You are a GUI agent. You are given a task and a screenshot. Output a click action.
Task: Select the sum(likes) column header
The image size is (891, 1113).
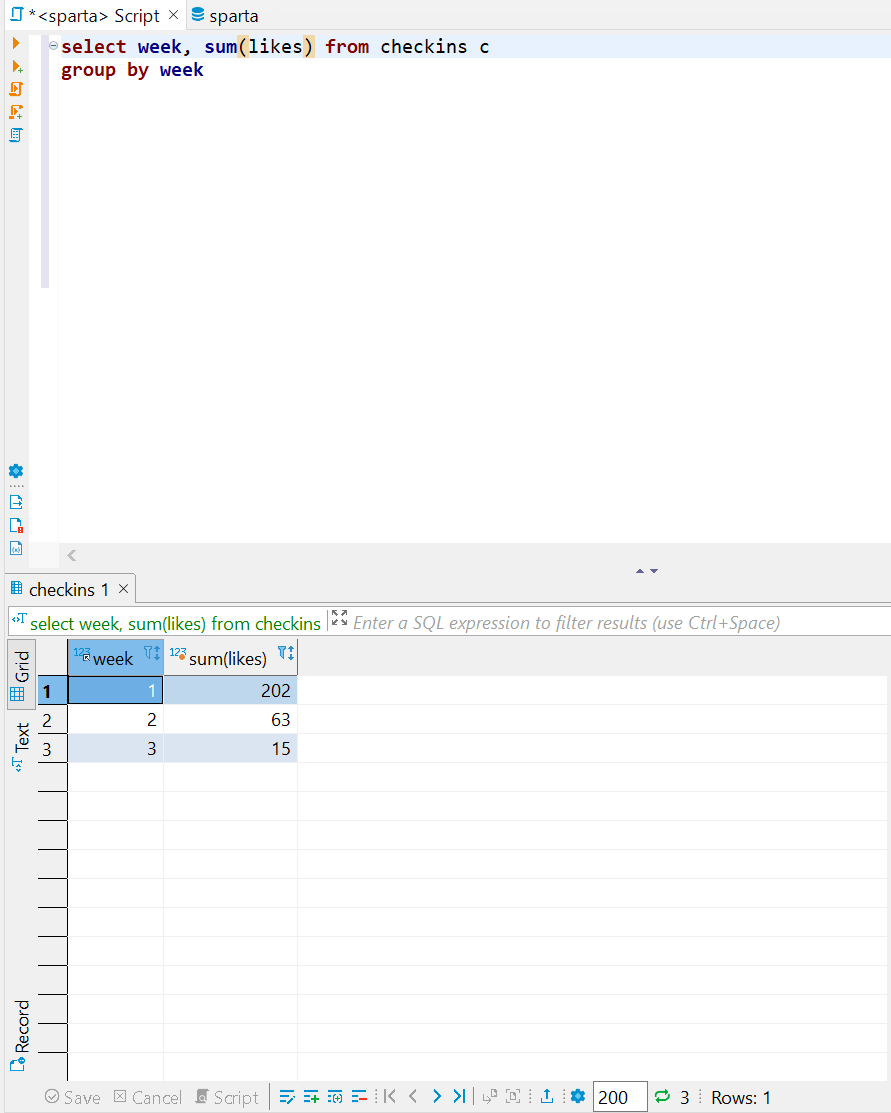pos(229,659)
